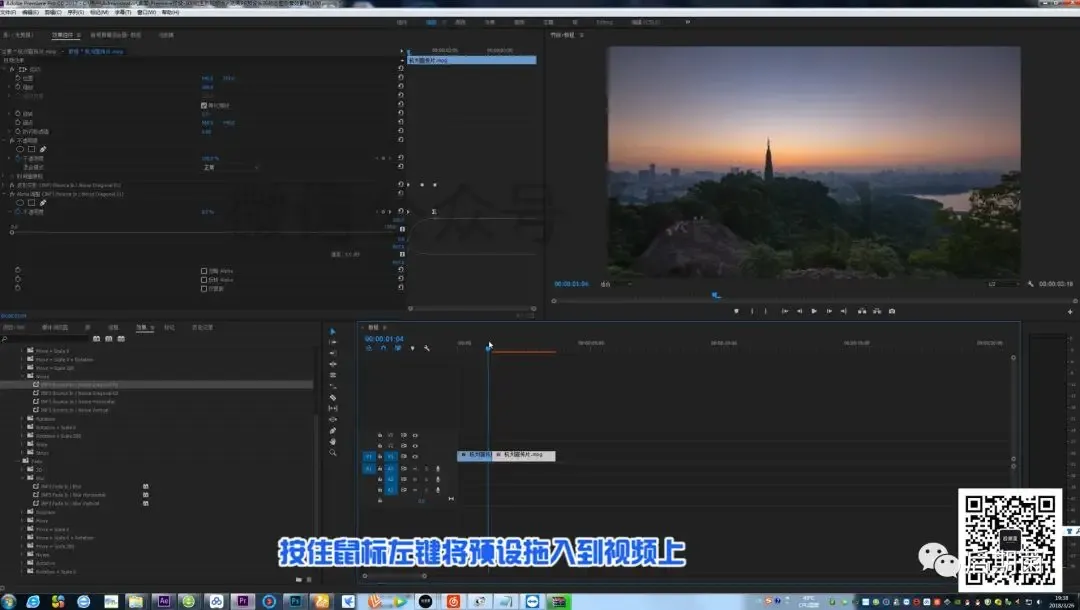Screen dimensions: 1080x610
Task: Toggle the uniform scale checkbox in Effect Controls
Action: tap(204, 105)
